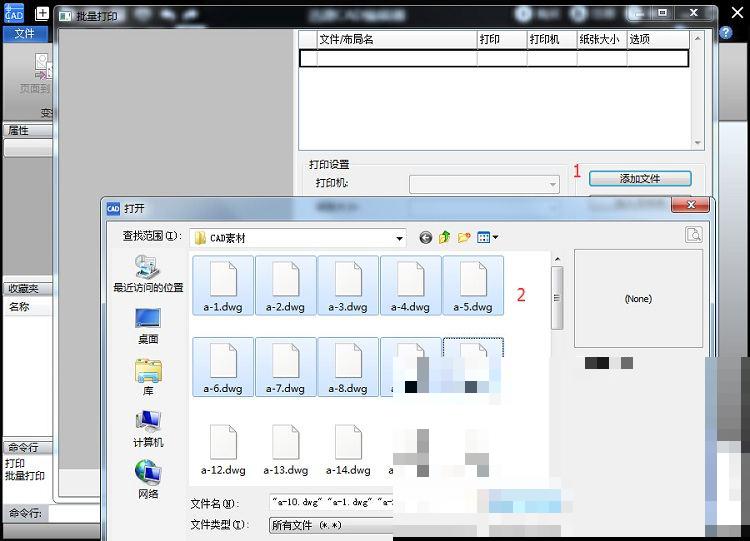Image resolution: width=750 pixels, height=541 pixels.
Task: Select file a-12.dwg
Action: (x=223, y=450)
